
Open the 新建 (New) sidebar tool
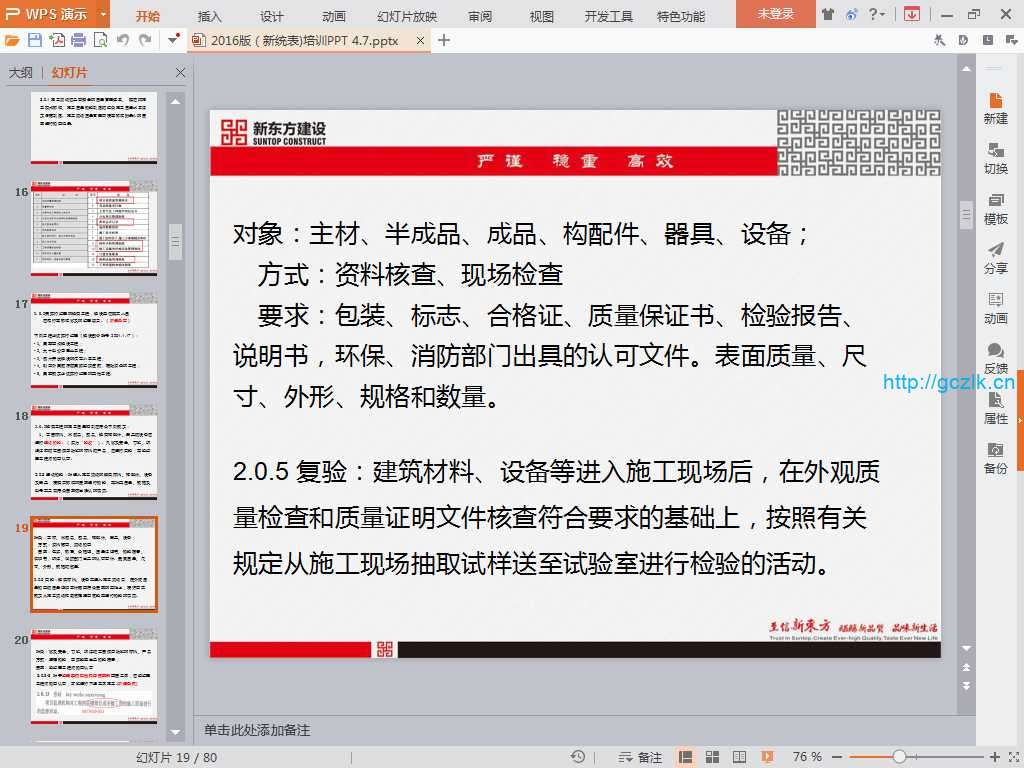point(995,108)
